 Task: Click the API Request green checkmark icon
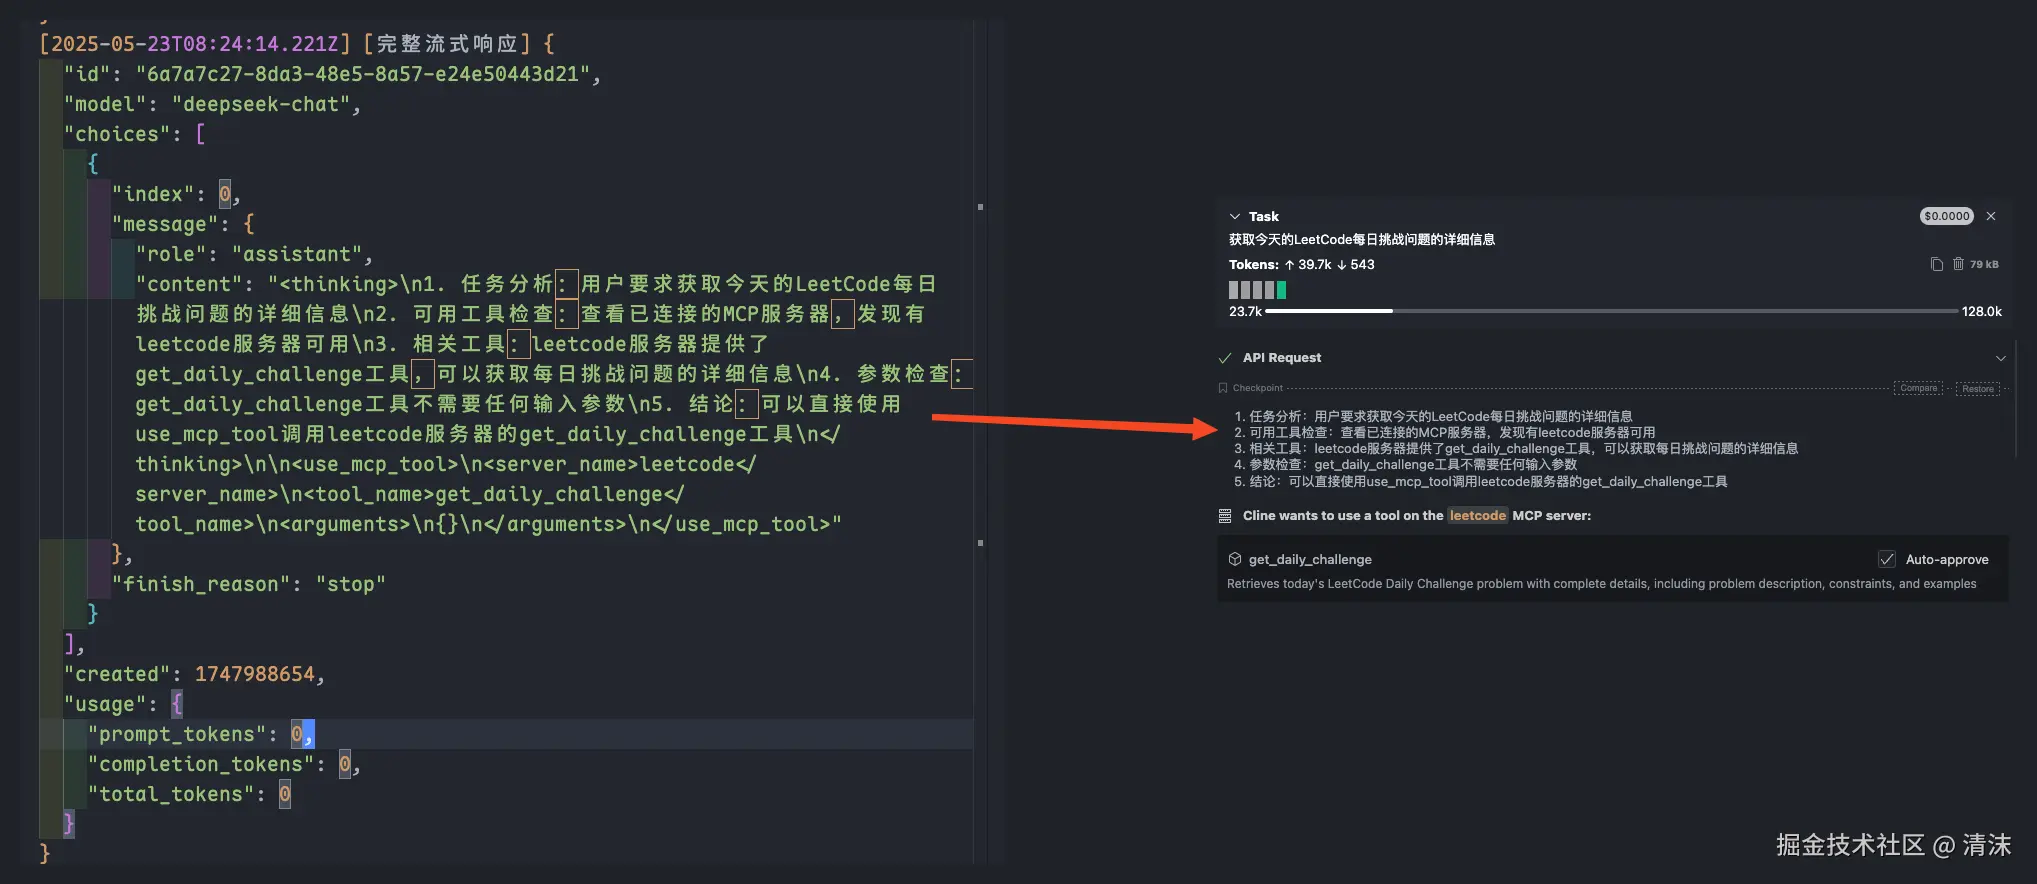click(1225, 358)
